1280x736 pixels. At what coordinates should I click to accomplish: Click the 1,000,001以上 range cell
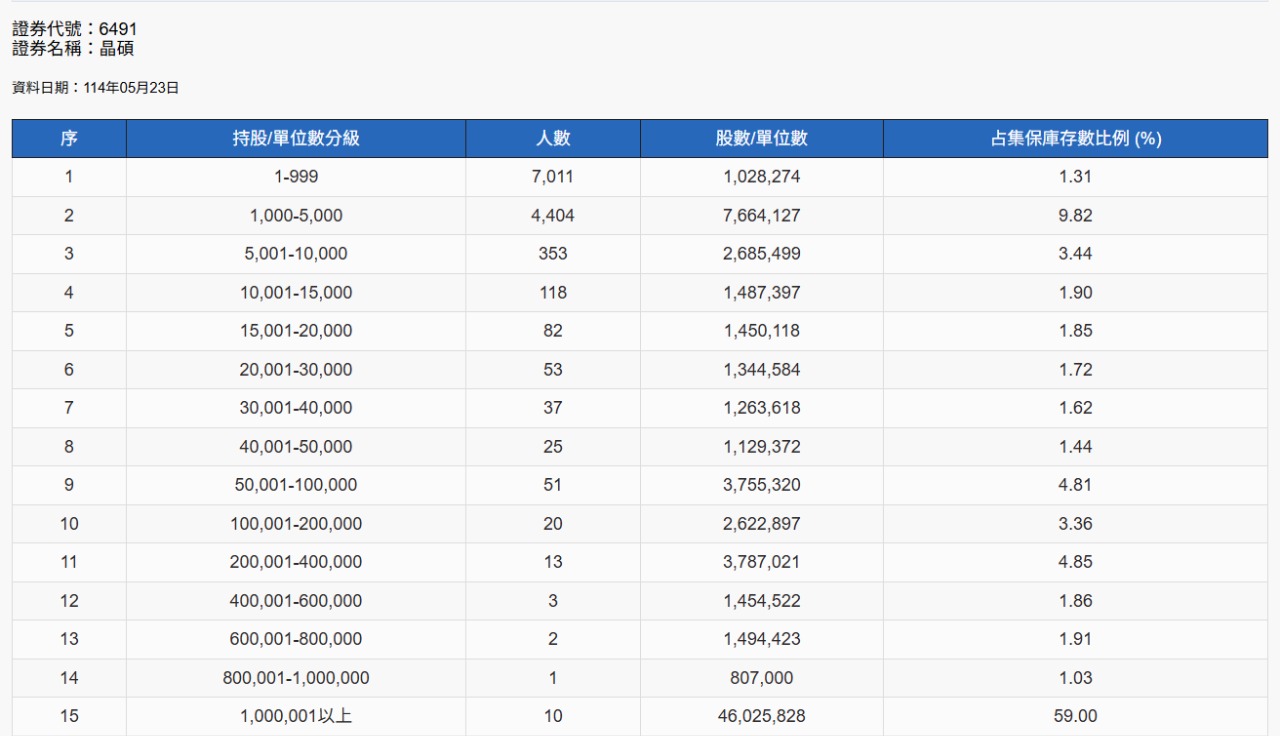click(295, 716)
